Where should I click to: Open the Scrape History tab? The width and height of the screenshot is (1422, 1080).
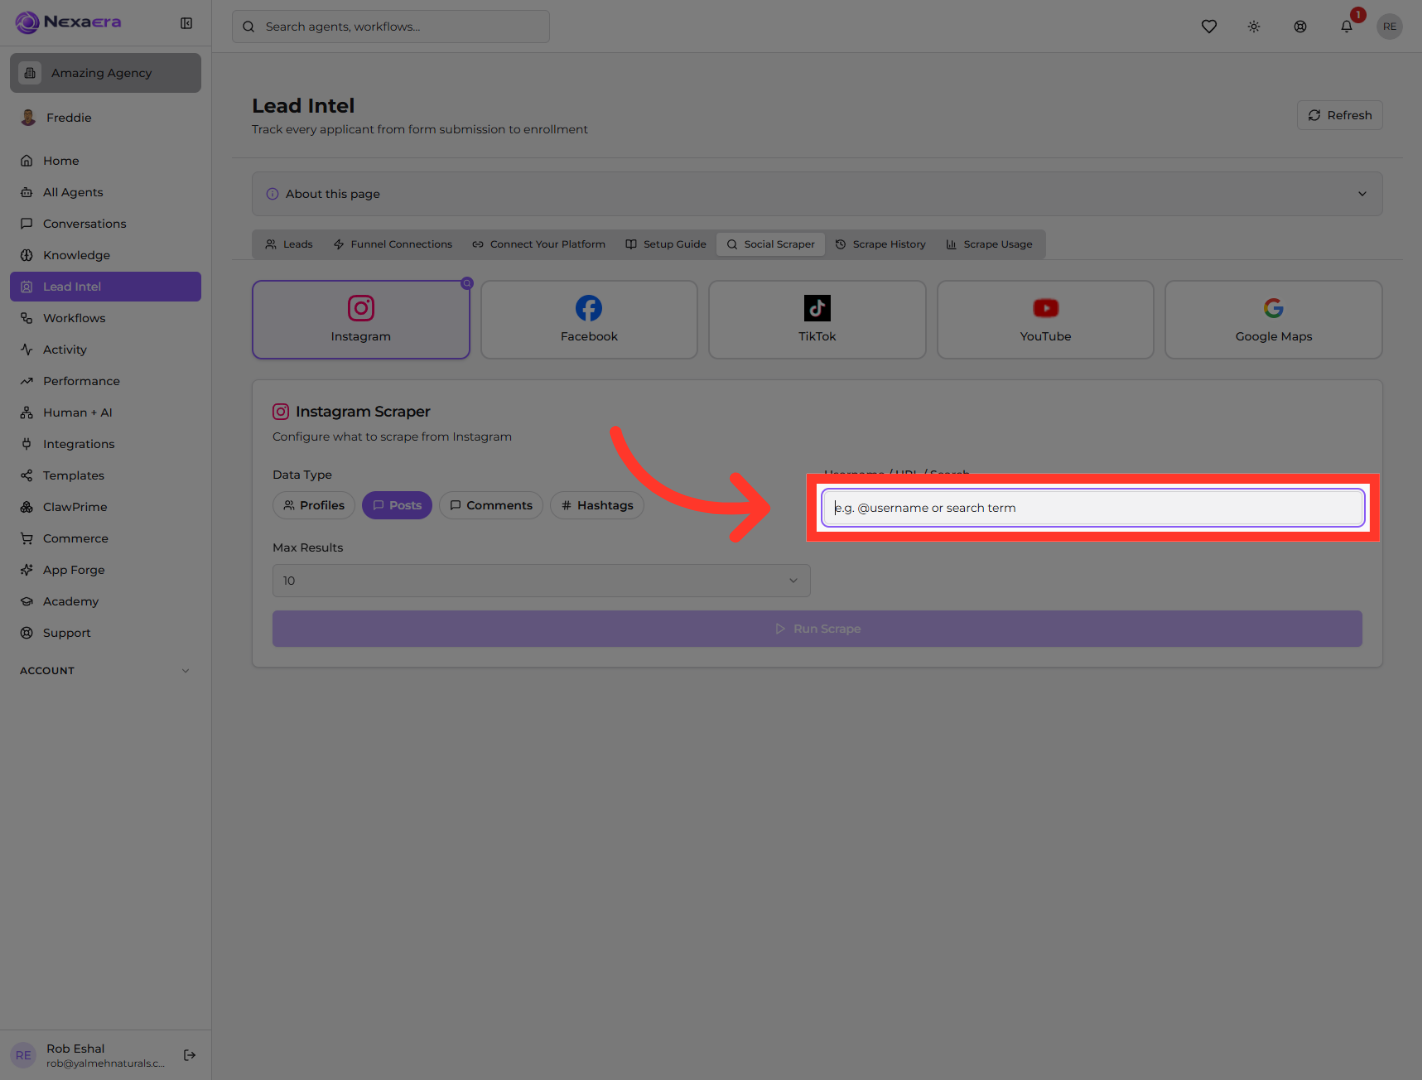(x=880, y=244)
